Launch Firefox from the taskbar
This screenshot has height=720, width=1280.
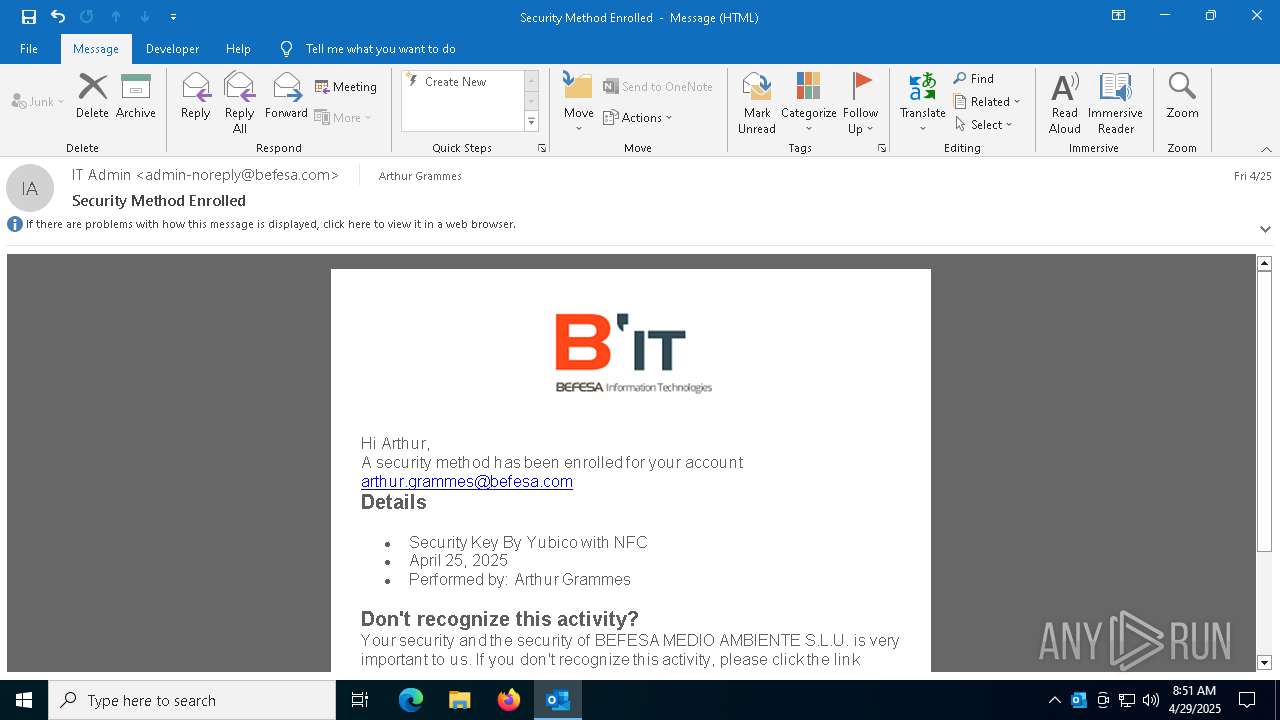(x=509, y=700)
